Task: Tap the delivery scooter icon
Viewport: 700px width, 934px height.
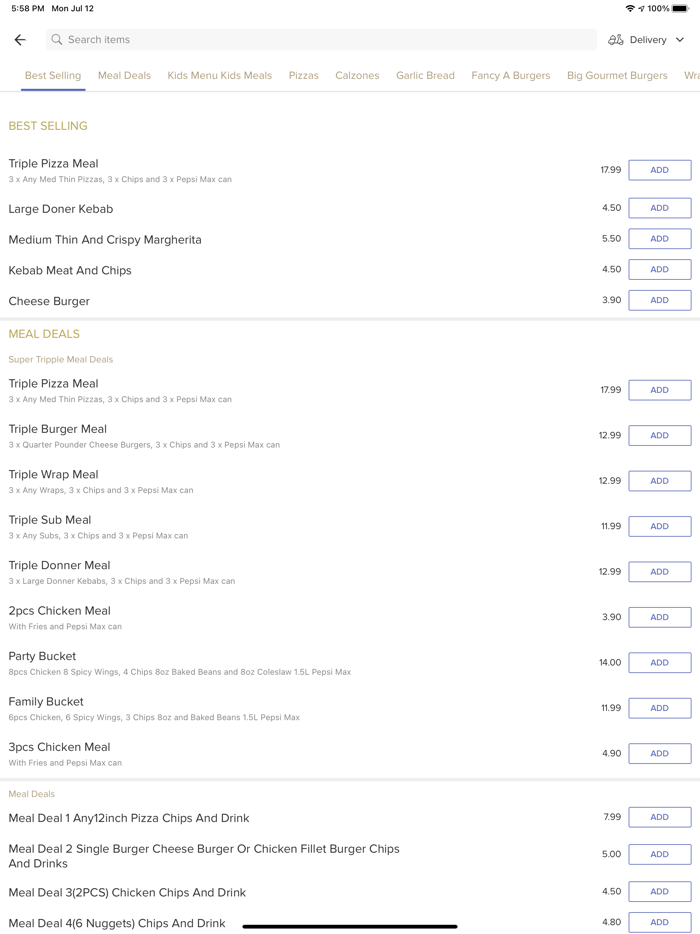Action: [616, 40]
